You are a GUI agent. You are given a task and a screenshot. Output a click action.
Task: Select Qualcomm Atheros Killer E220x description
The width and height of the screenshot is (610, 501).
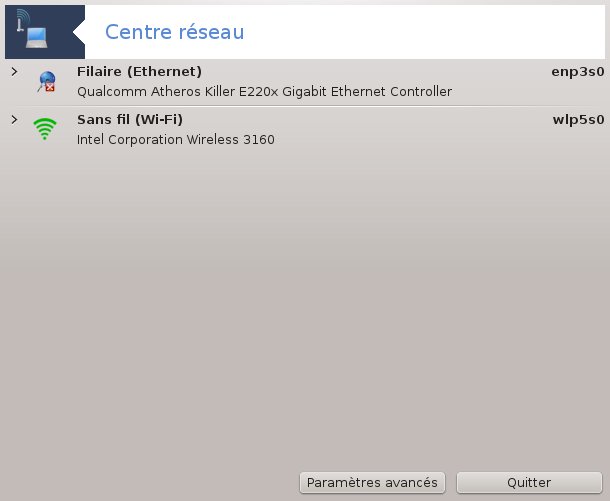point(265,92)
